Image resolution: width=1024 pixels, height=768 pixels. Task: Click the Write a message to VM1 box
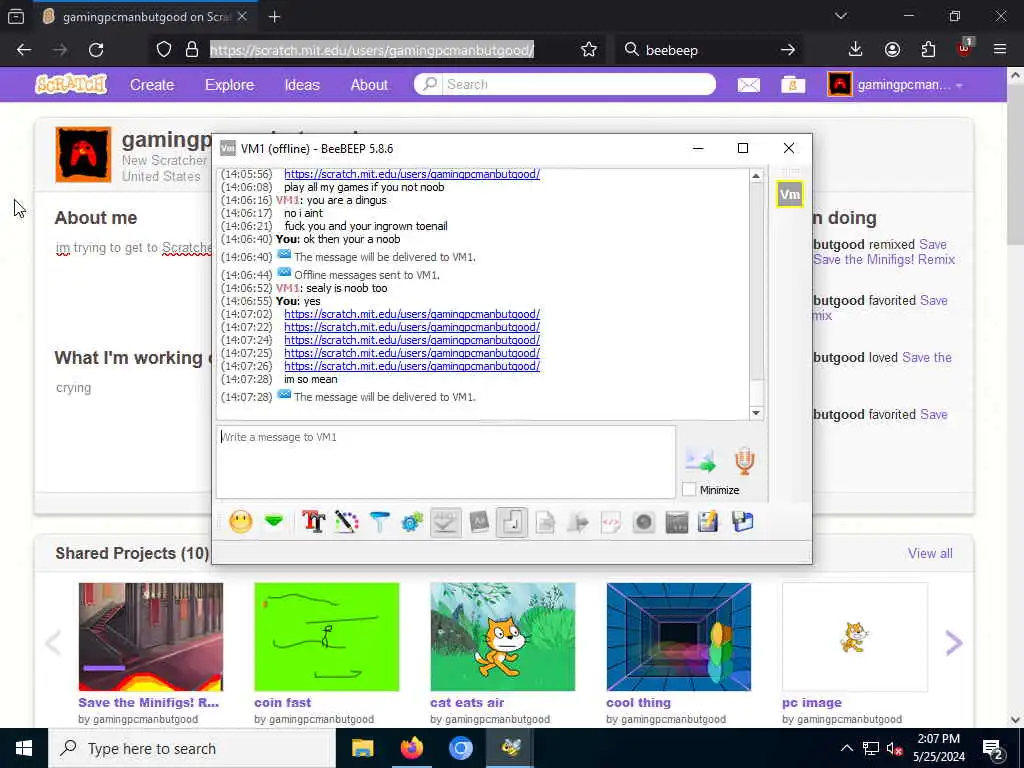click(x=445, y=462)
